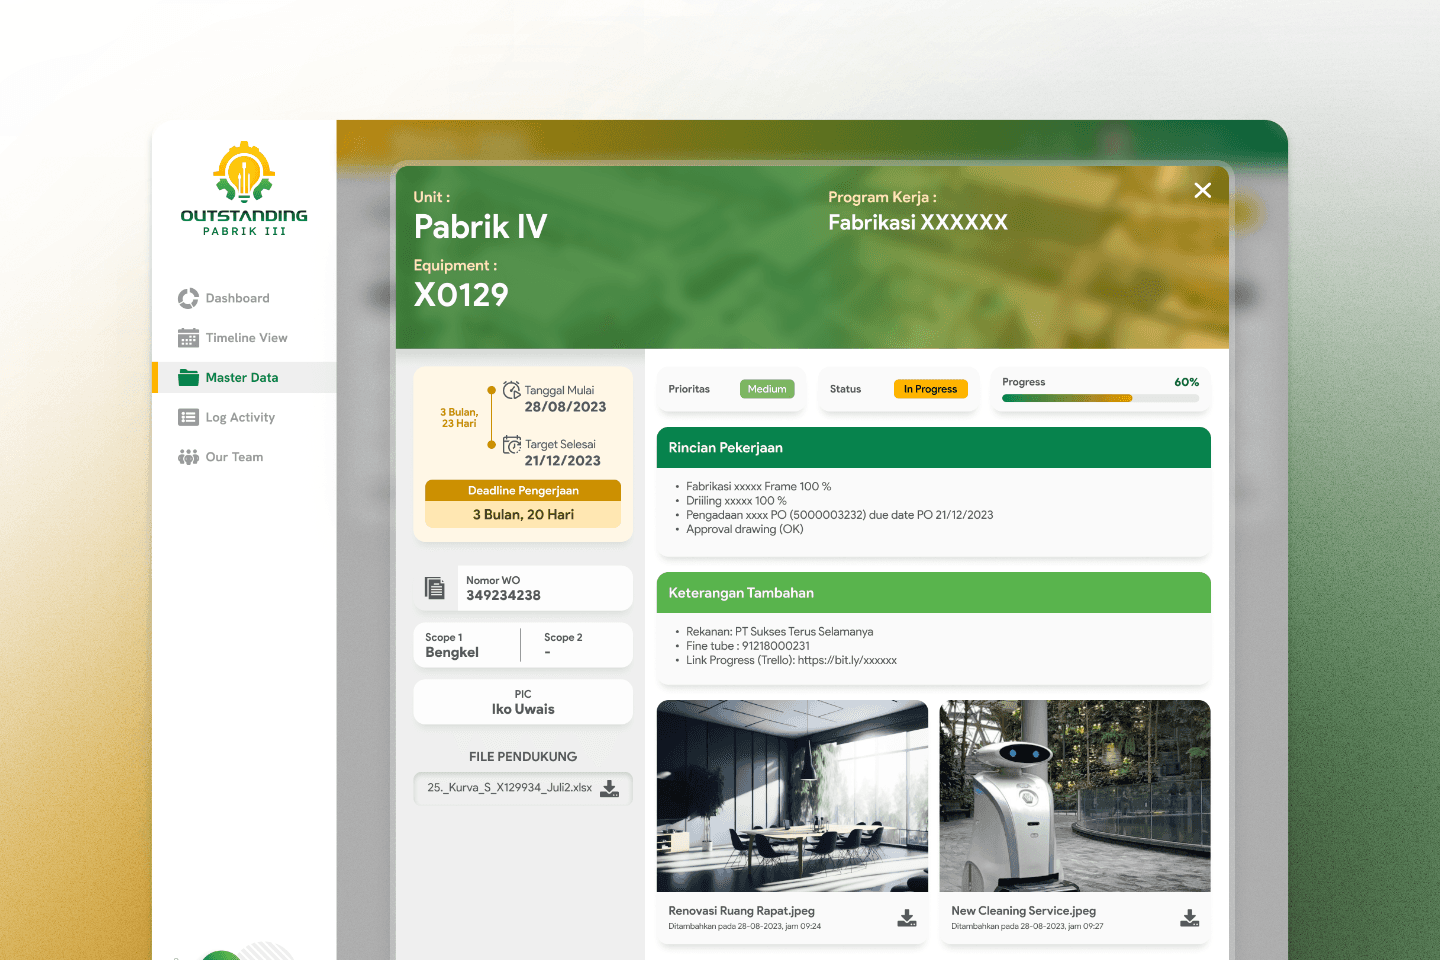Click program name Fabrikasi XXXXXX
The height and width of the screenshot is (960, 1440).
pyautogui.click(x=918, y=223)
